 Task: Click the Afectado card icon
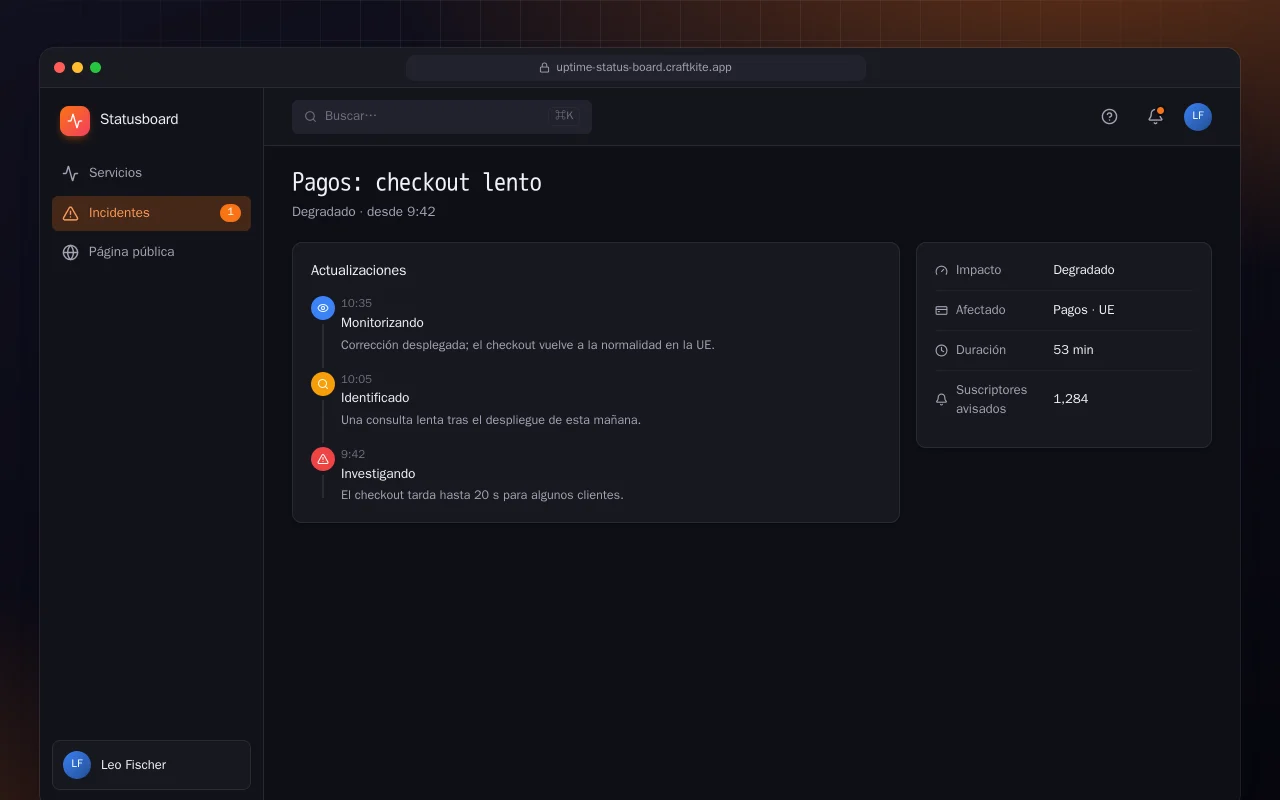(x=941, y=310)
